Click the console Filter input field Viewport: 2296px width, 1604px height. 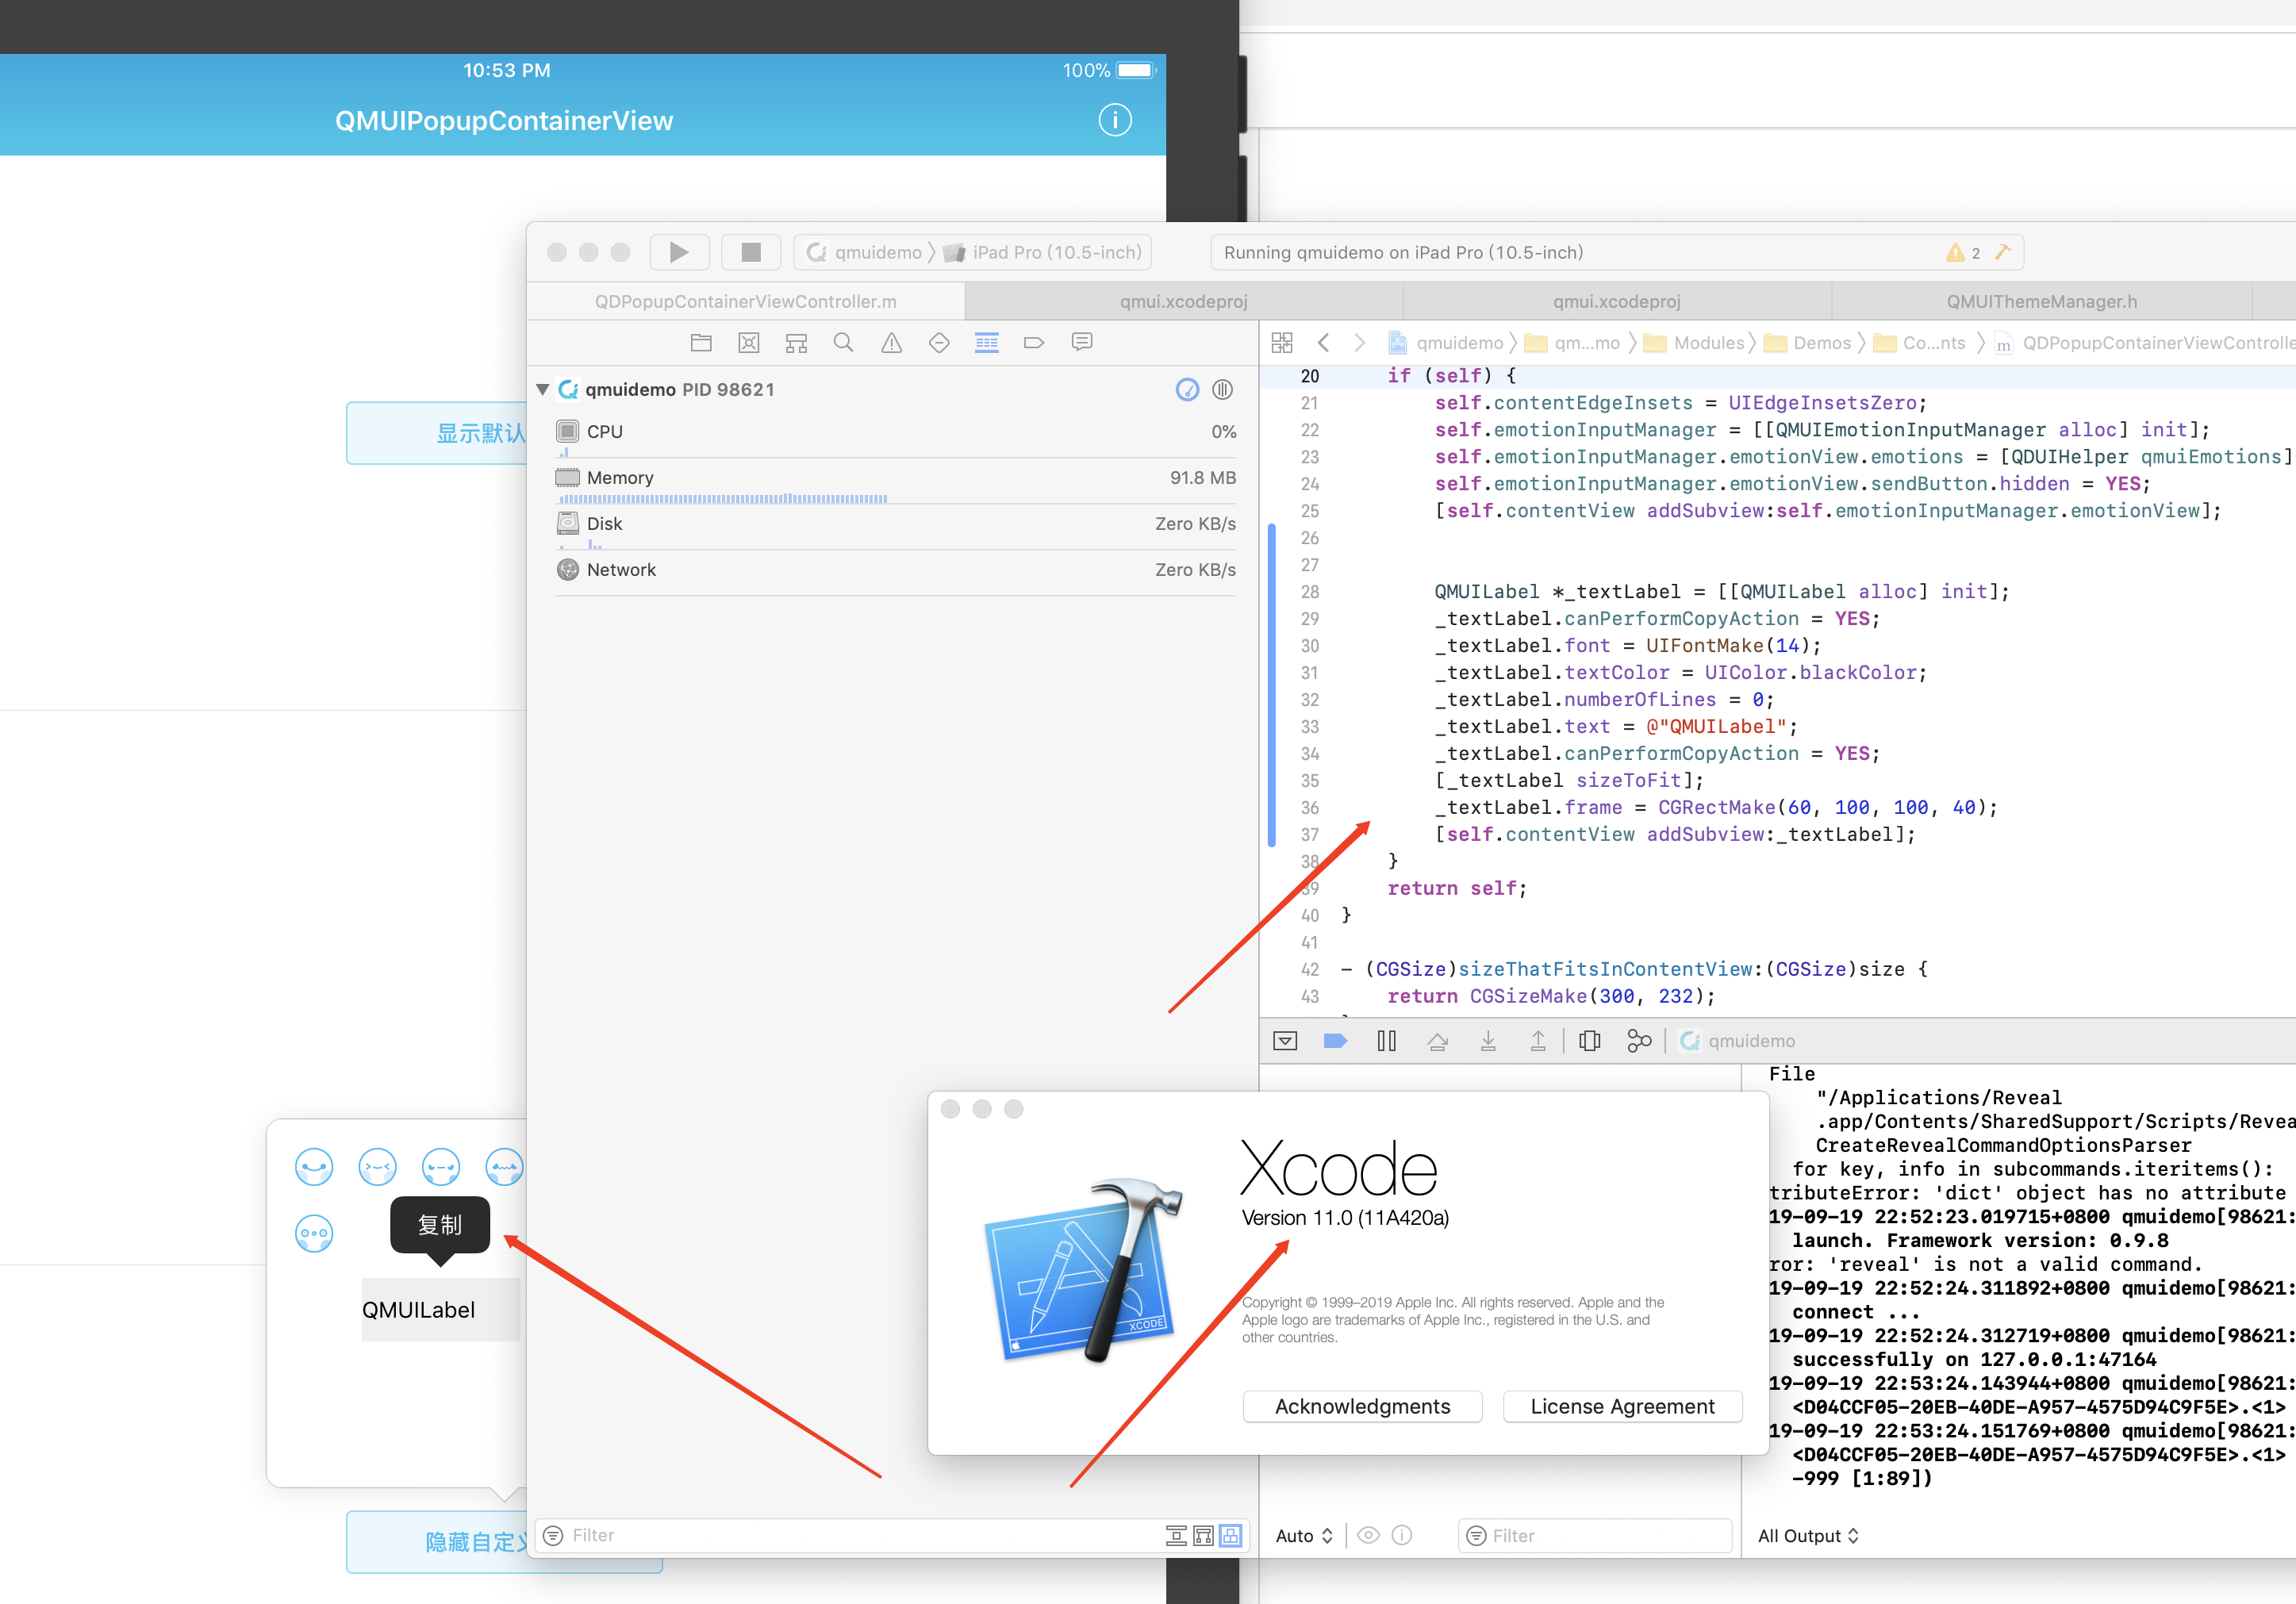click(1595, 1535)
